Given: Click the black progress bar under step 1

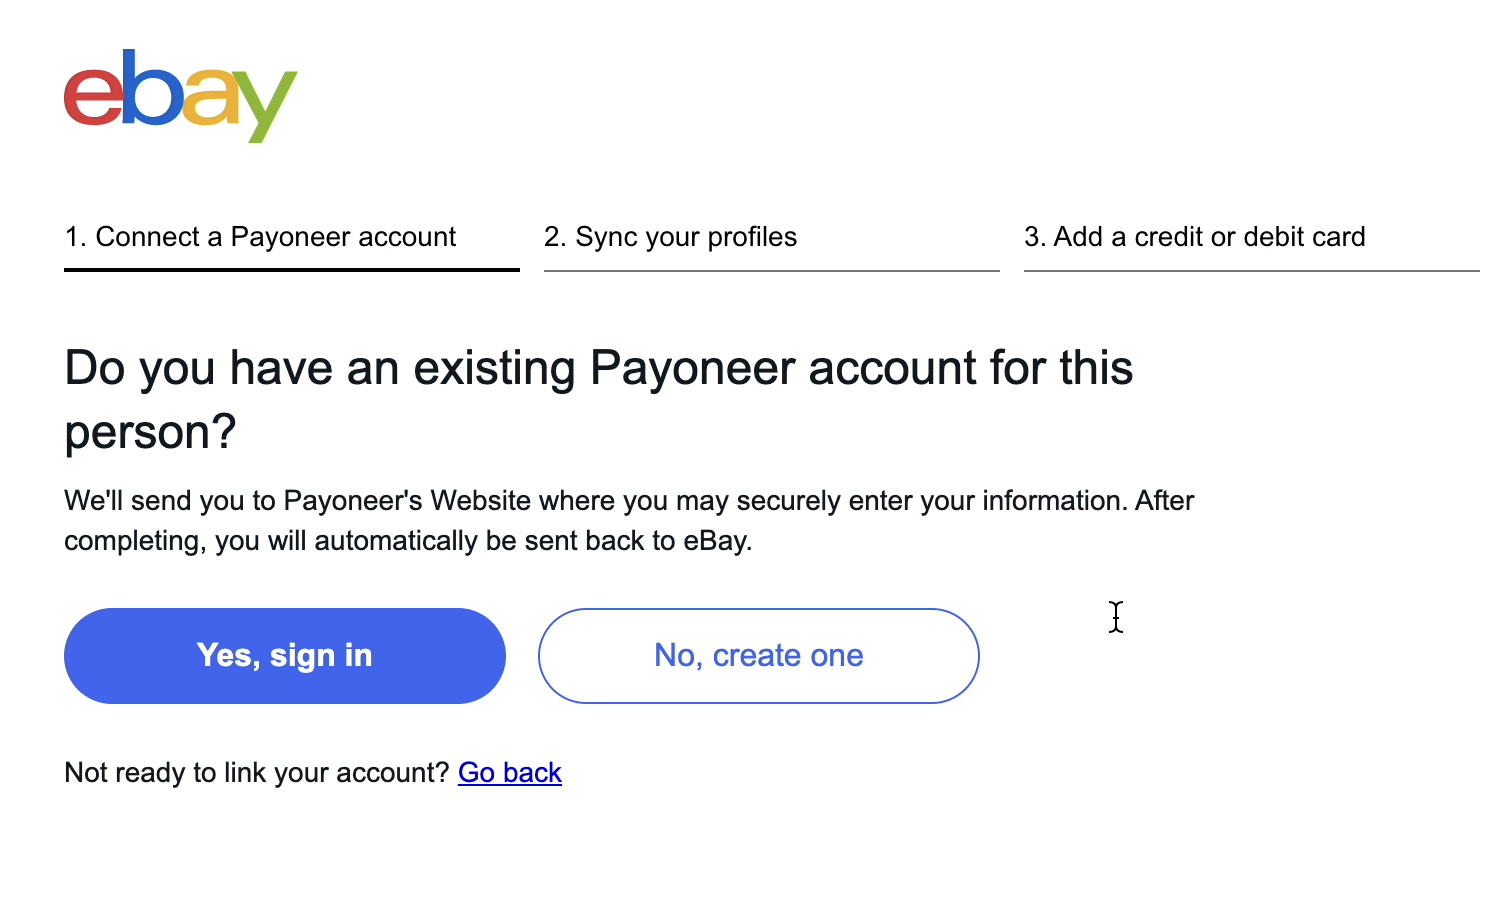Looking at the screenshot, I should pos(292,270).
